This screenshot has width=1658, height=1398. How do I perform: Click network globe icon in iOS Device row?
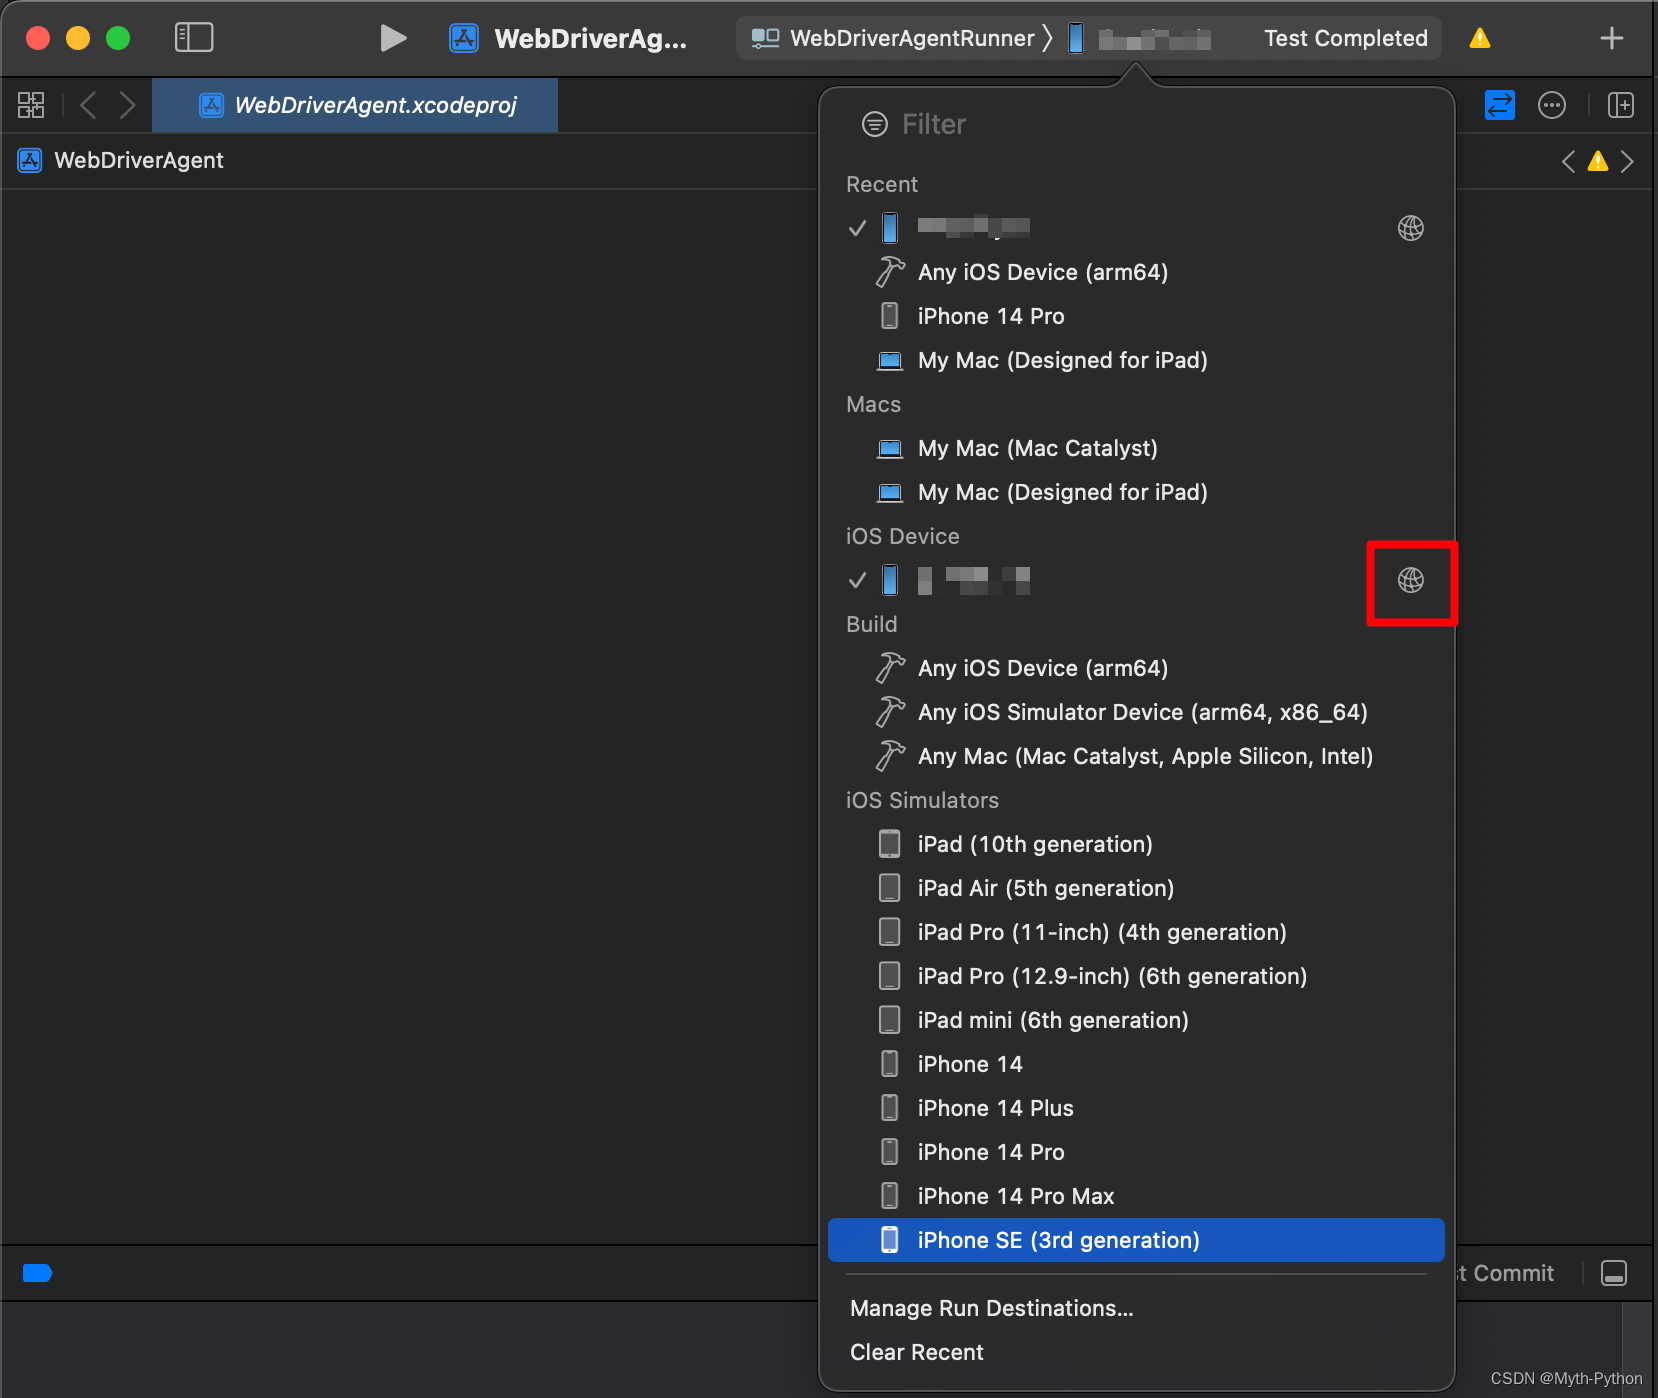1411,580
